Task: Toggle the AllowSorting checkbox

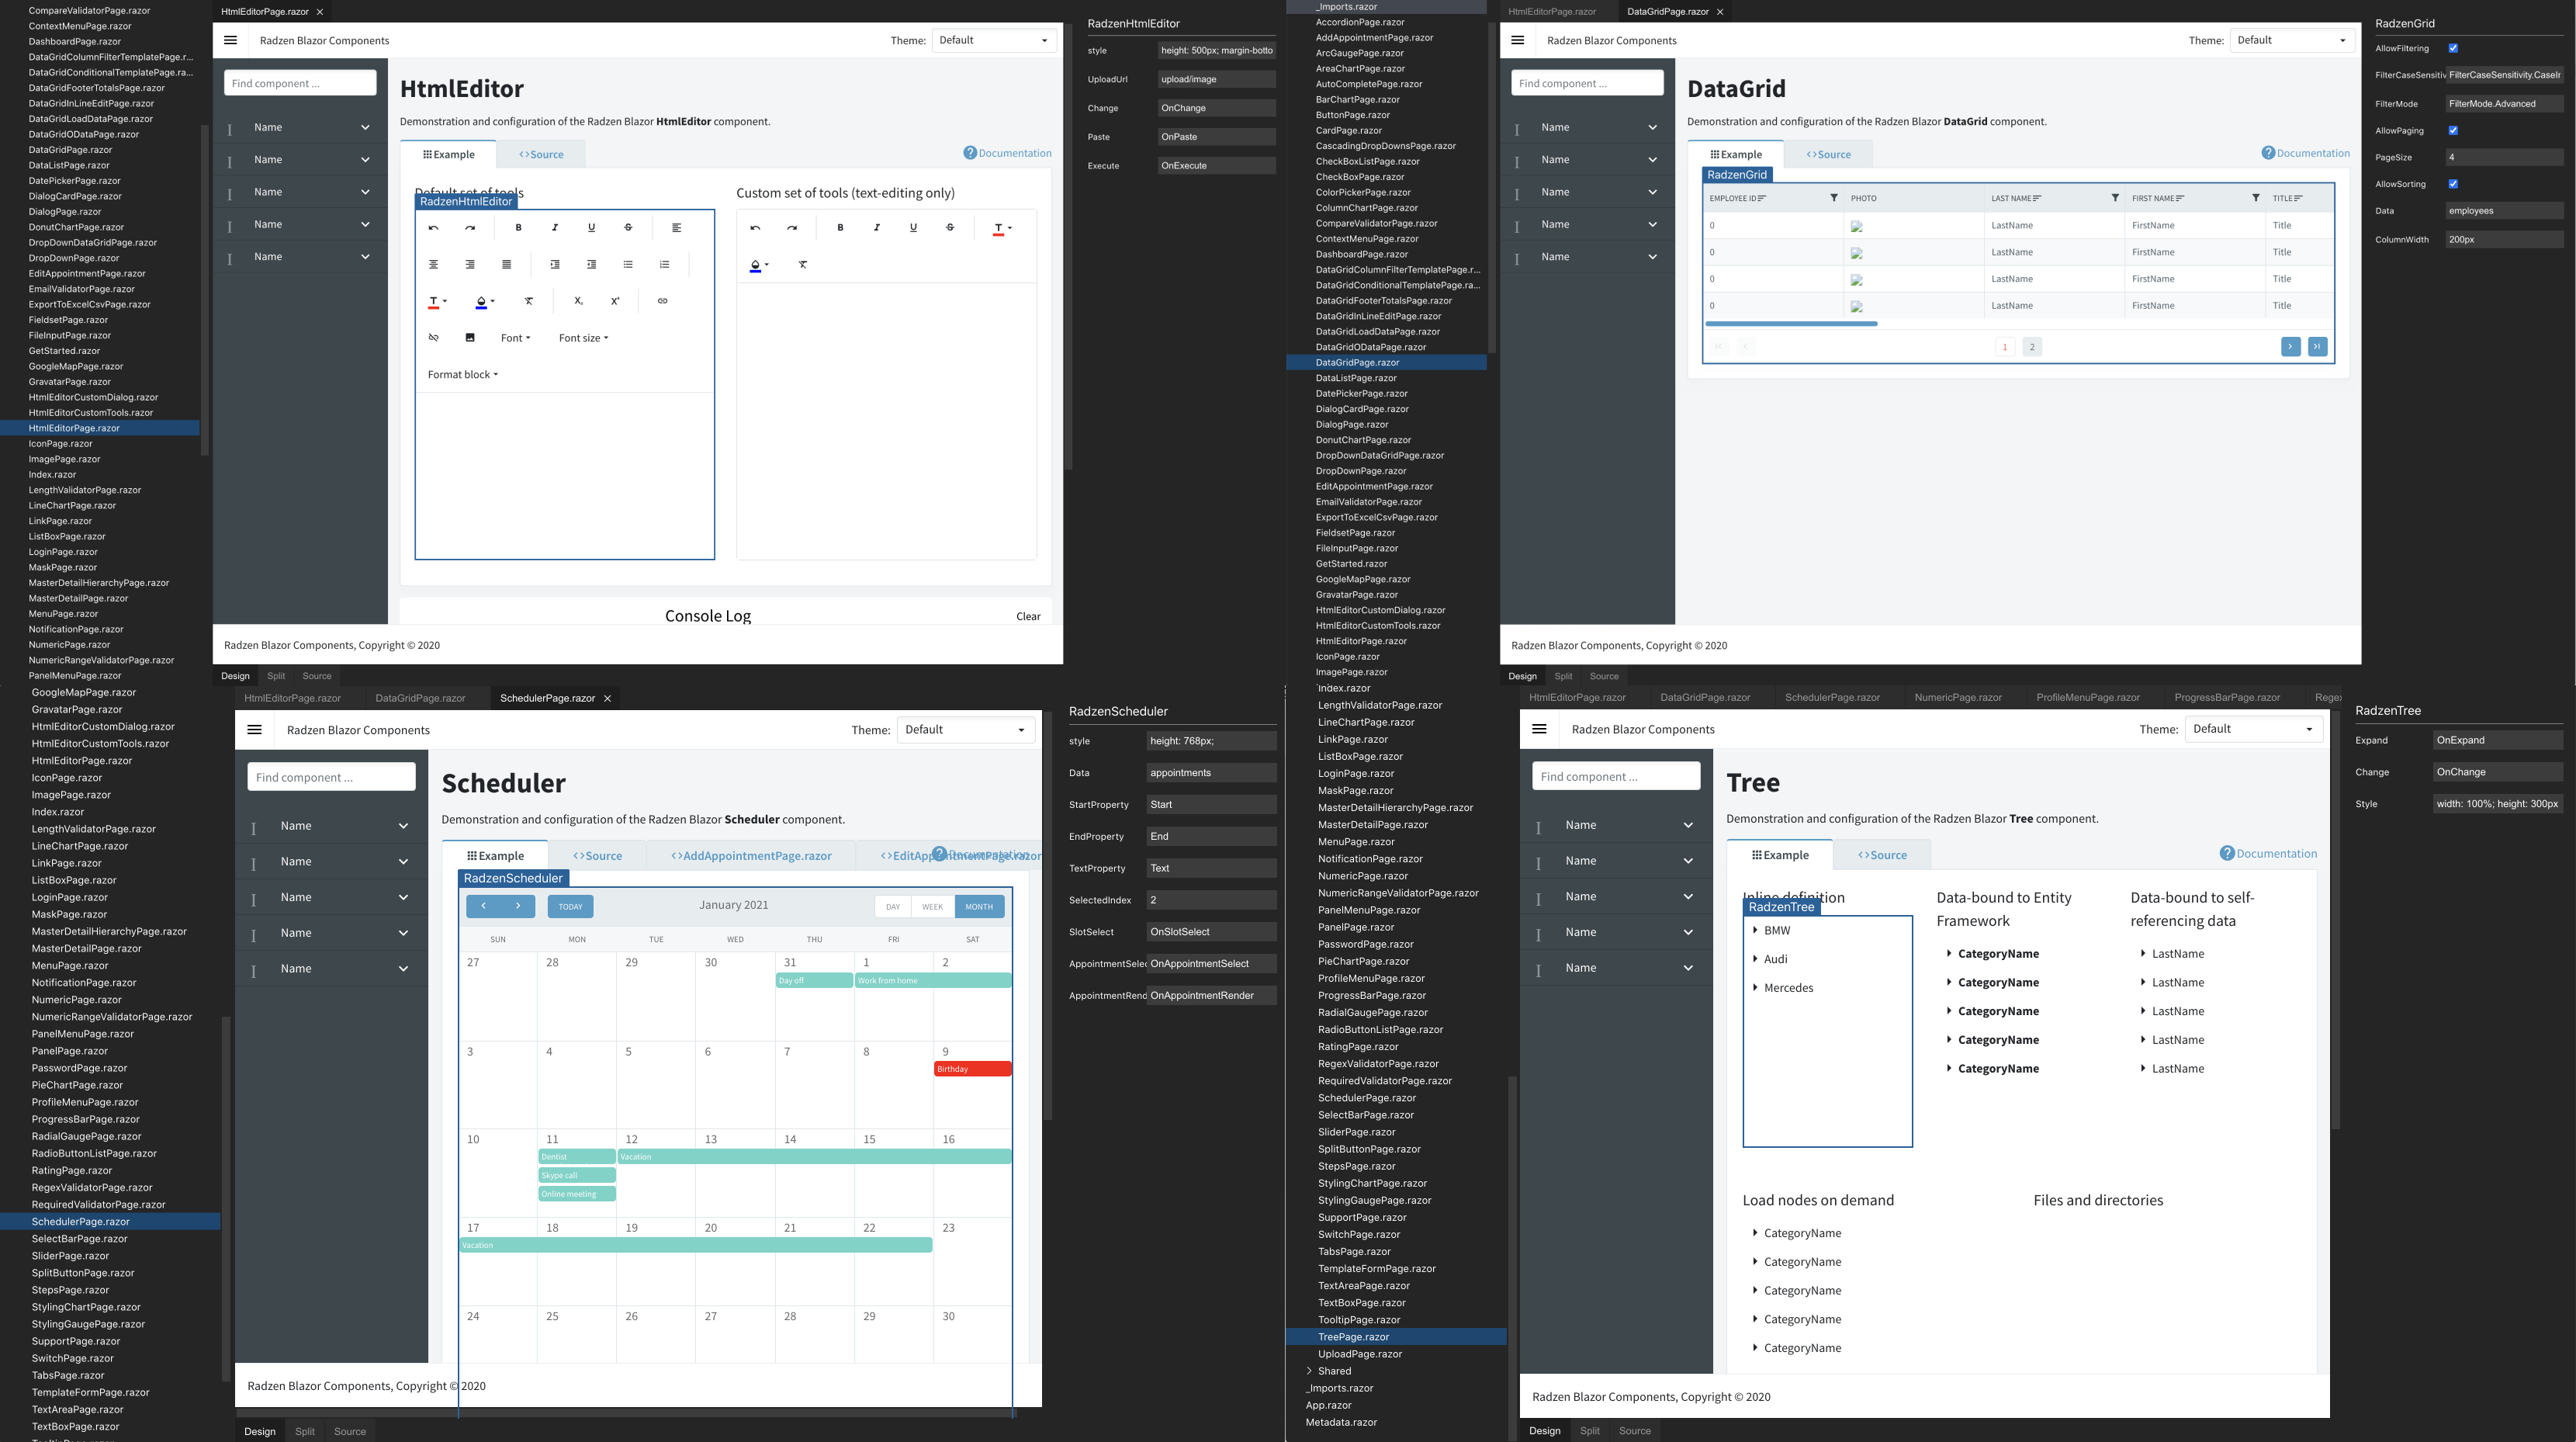Action: click(x=2453, y=184)
